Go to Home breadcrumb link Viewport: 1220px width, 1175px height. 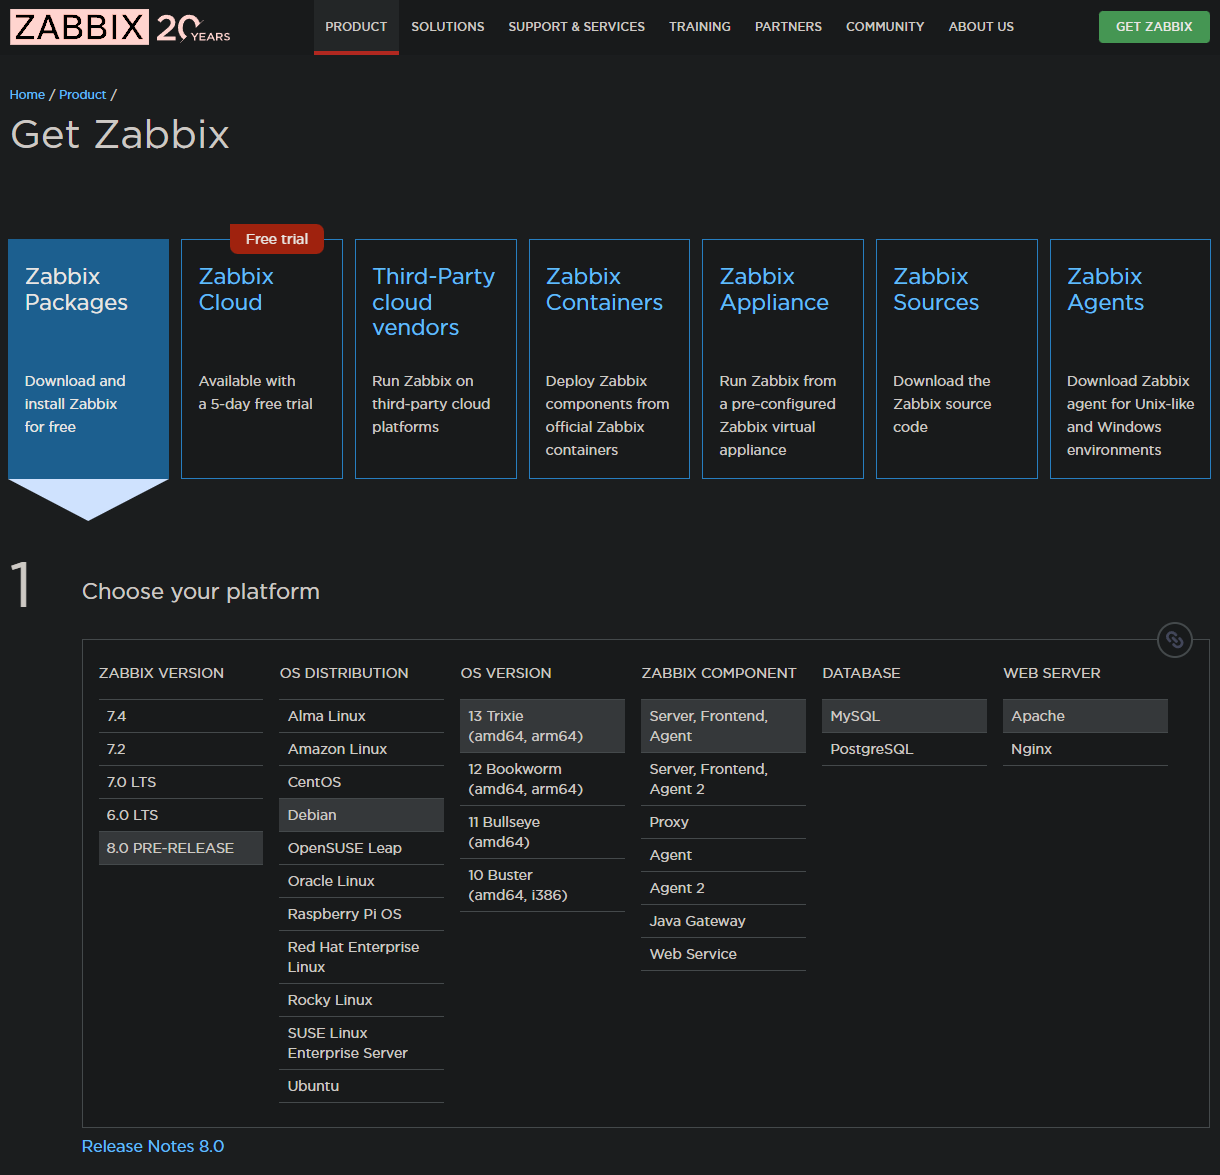[27, 94]
